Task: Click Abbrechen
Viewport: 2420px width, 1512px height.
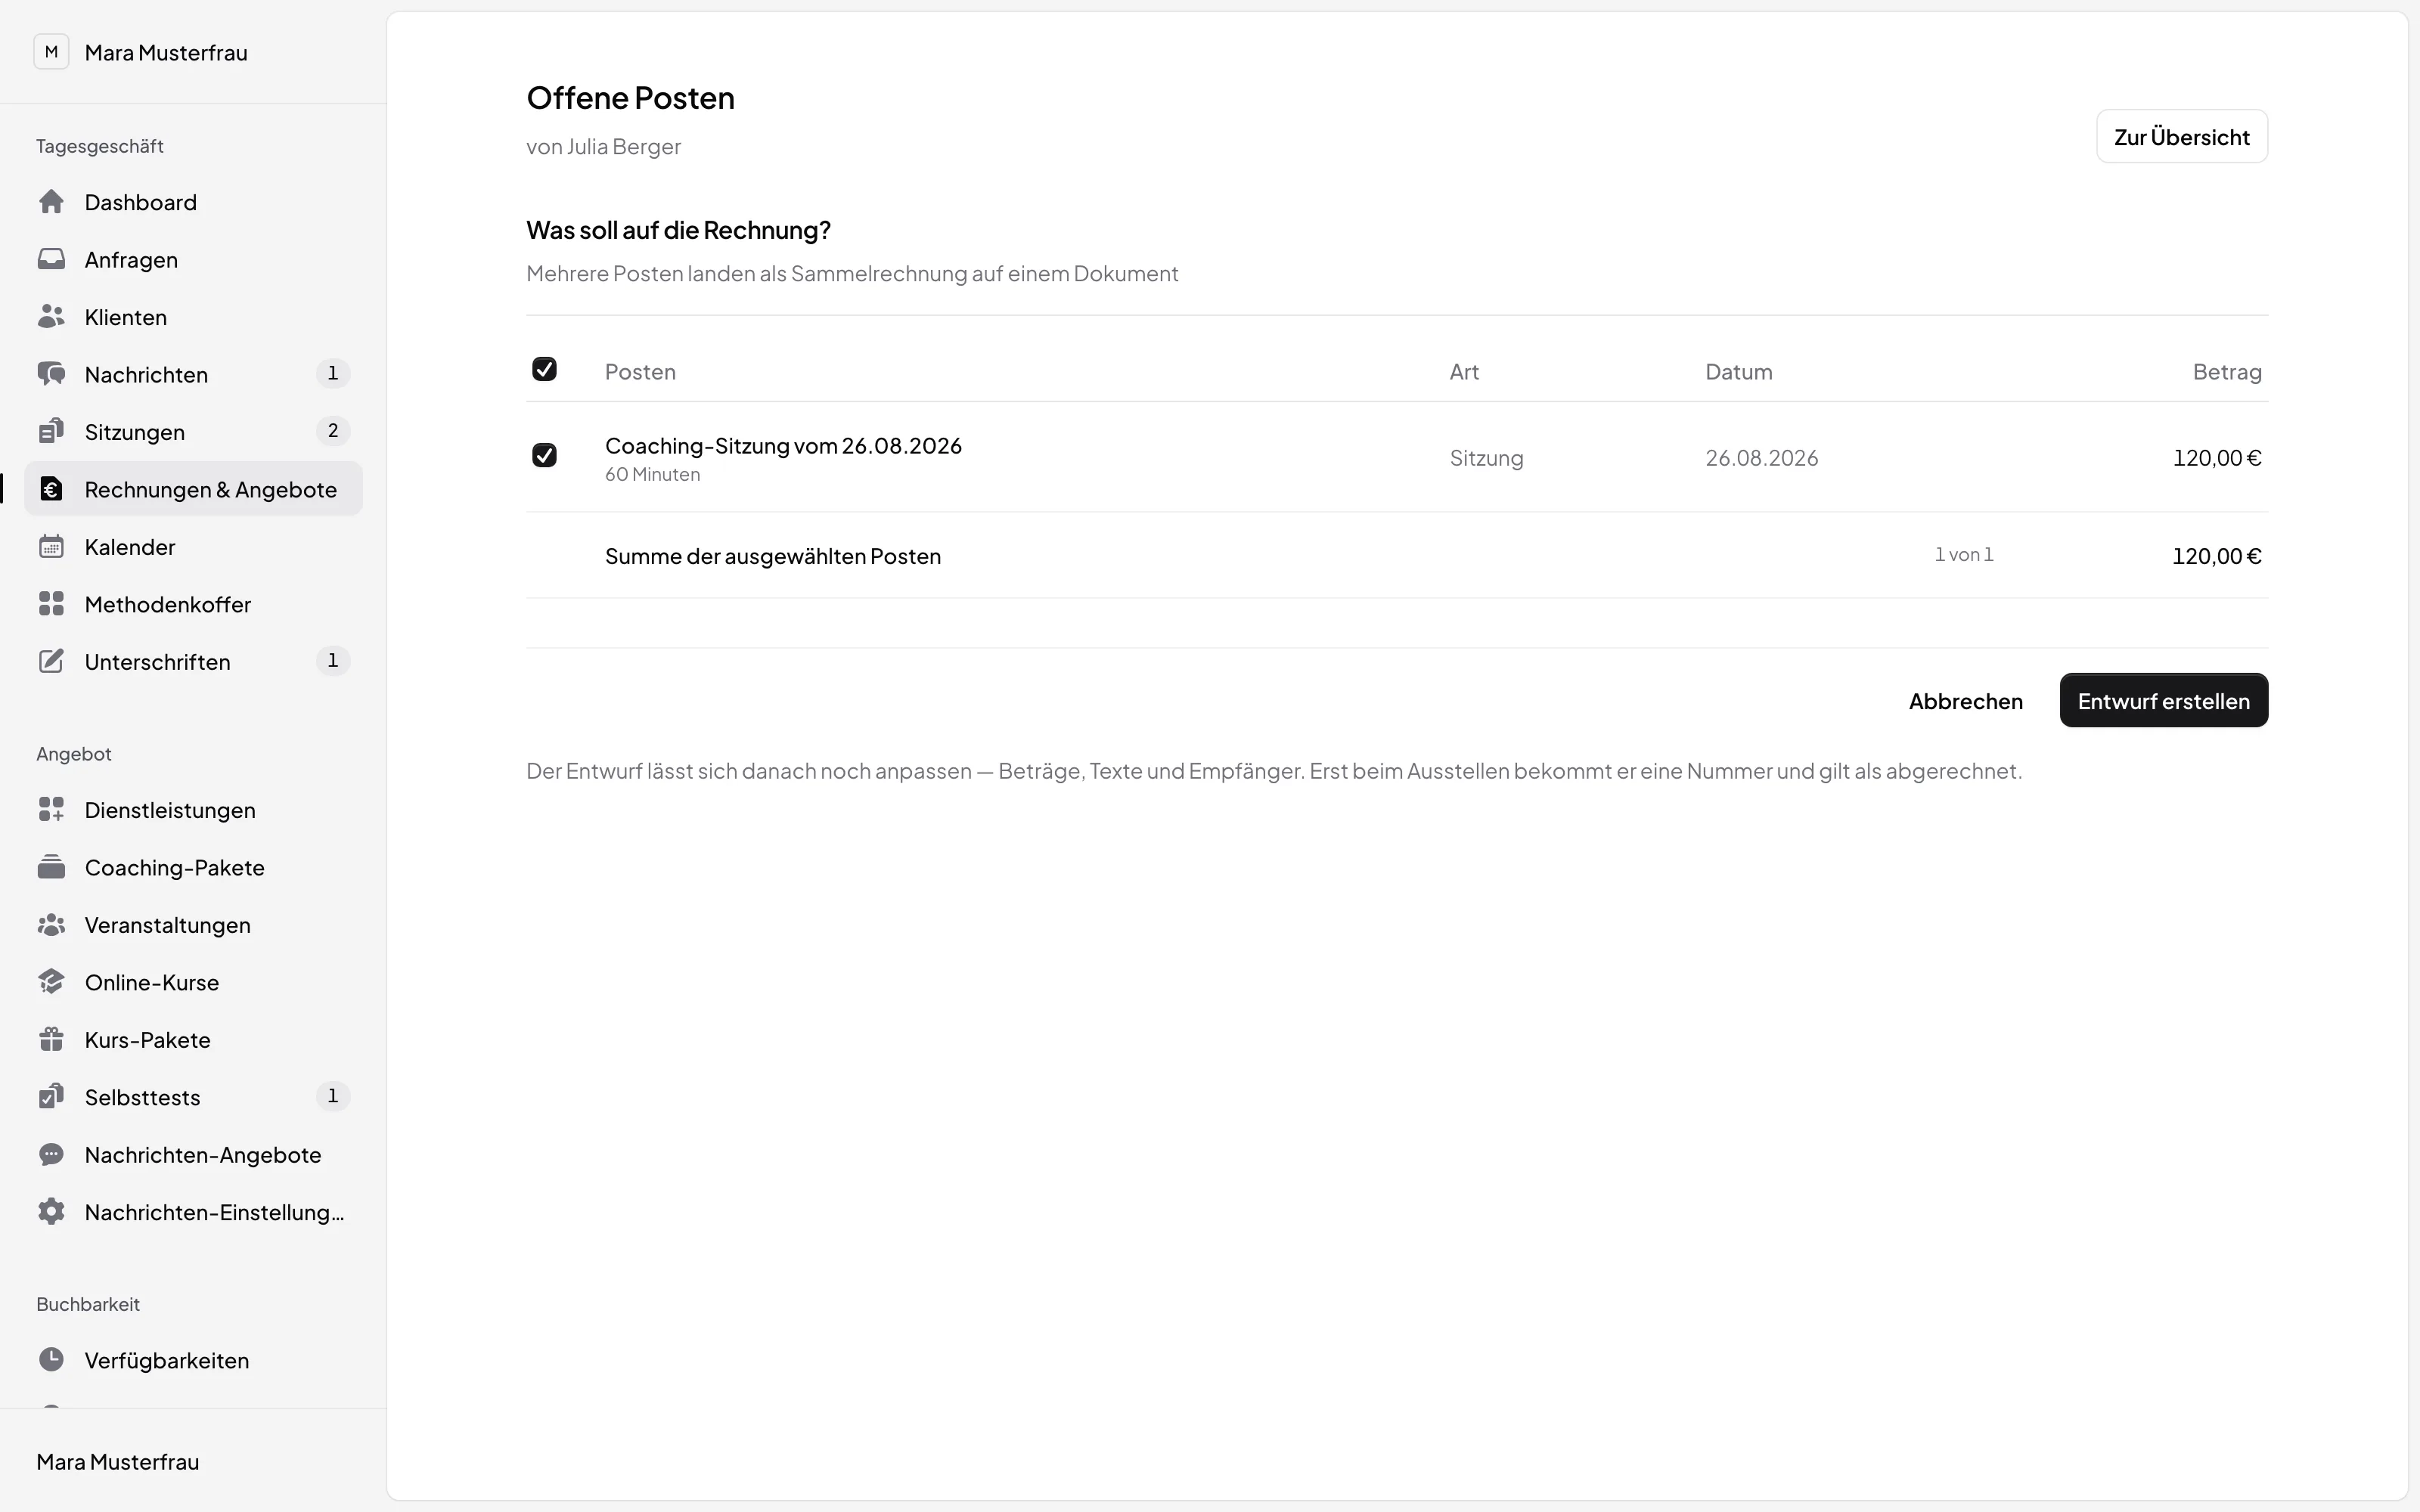Action: point(1965,701)
